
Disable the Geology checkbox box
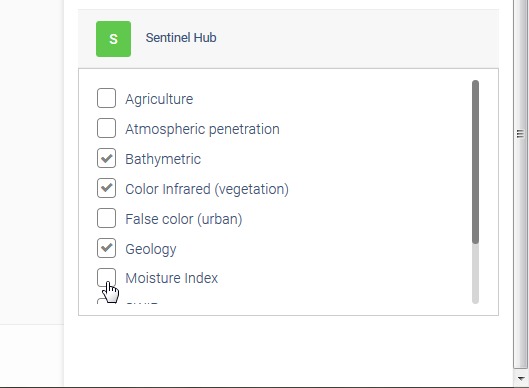coord(106,248)
